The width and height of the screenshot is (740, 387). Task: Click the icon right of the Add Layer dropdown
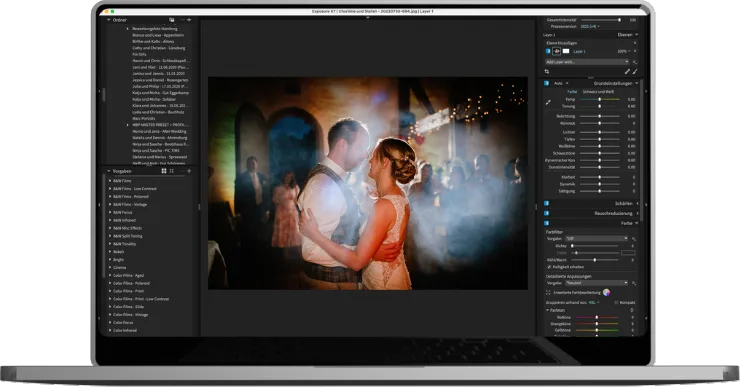(635, 62)
